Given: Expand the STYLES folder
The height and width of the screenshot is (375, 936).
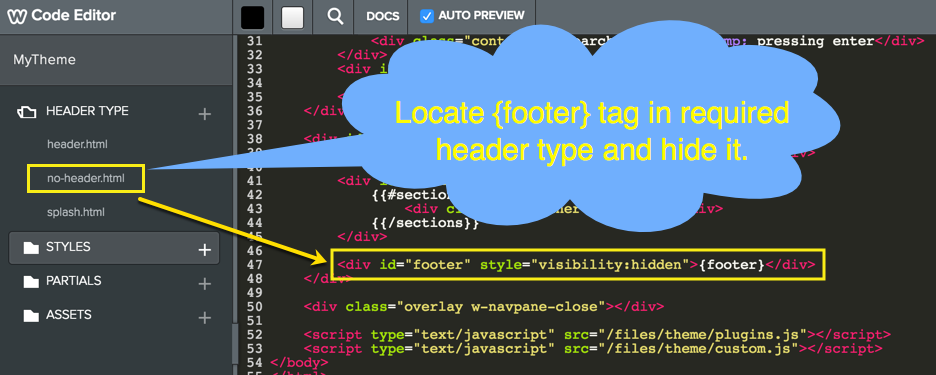Looking at the screenshot, I should (68, 247).
